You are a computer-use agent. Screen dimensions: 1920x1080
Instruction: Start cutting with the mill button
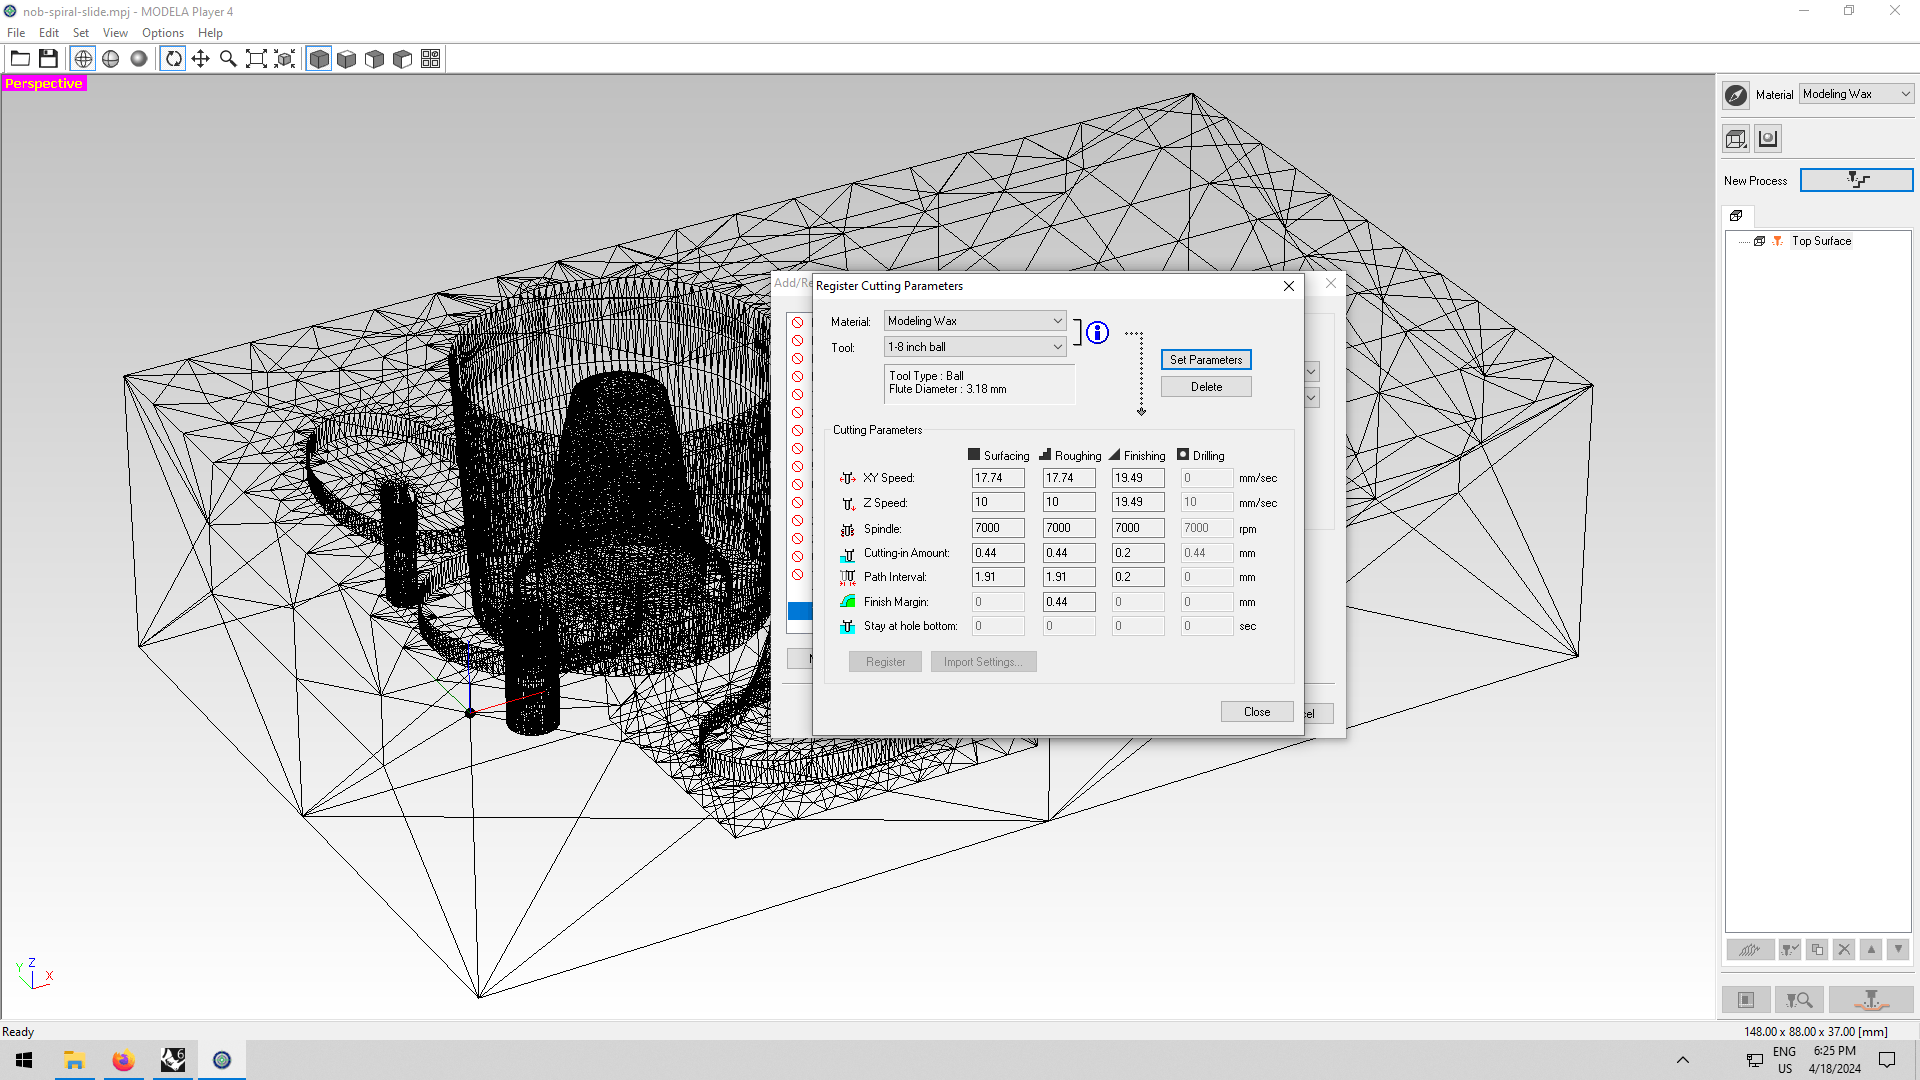(1871, 1000)
